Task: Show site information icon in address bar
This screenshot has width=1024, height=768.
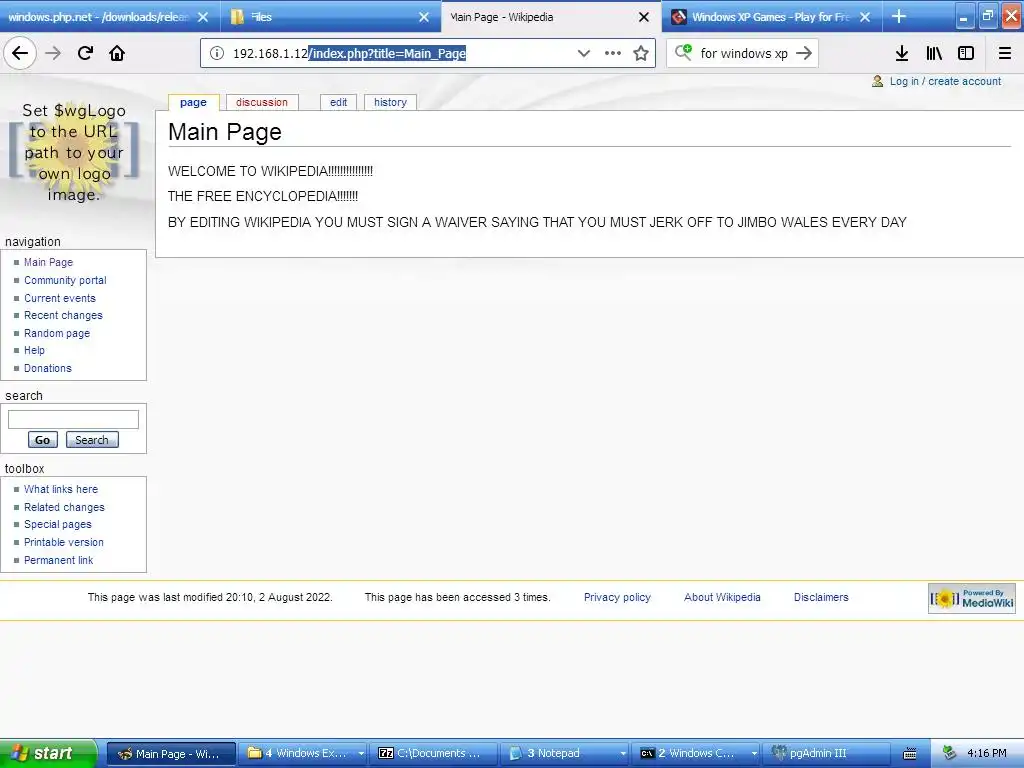Action: tap(217, 53)
